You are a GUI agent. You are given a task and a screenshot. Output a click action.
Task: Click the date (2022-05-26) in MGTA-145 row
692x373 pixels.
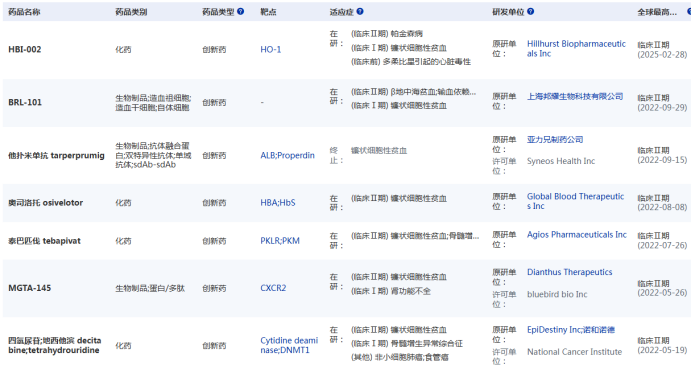click(662, 293)
